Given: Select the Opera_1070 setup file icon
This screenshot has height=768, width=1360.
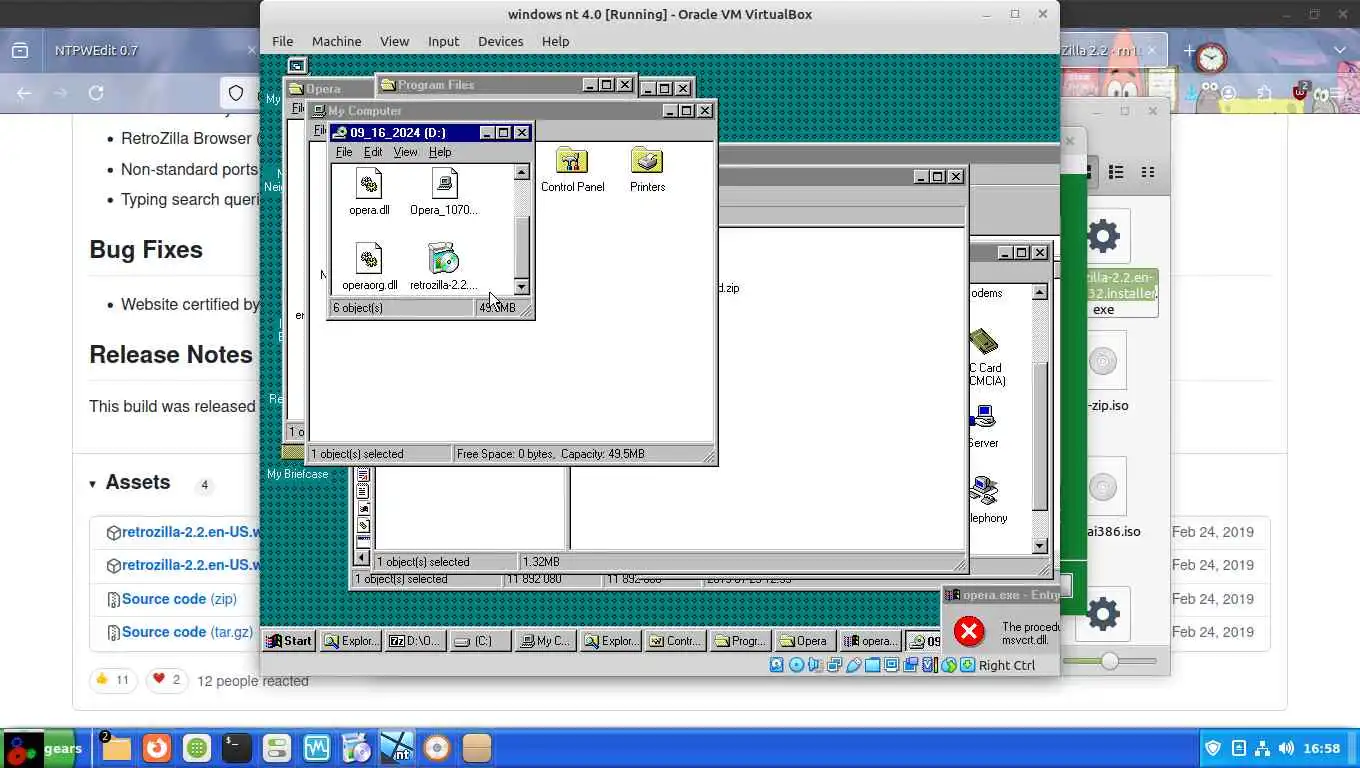Looking at the screenshot, I should tap(444, 184).
